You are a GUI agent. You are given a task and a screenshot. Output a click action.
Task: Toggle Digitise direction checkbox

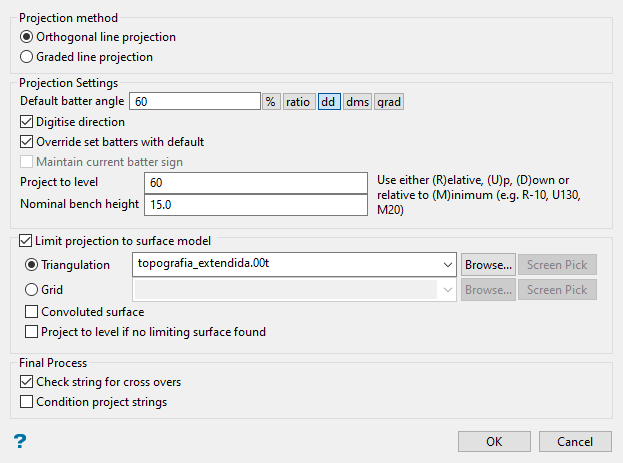[27, 122]
